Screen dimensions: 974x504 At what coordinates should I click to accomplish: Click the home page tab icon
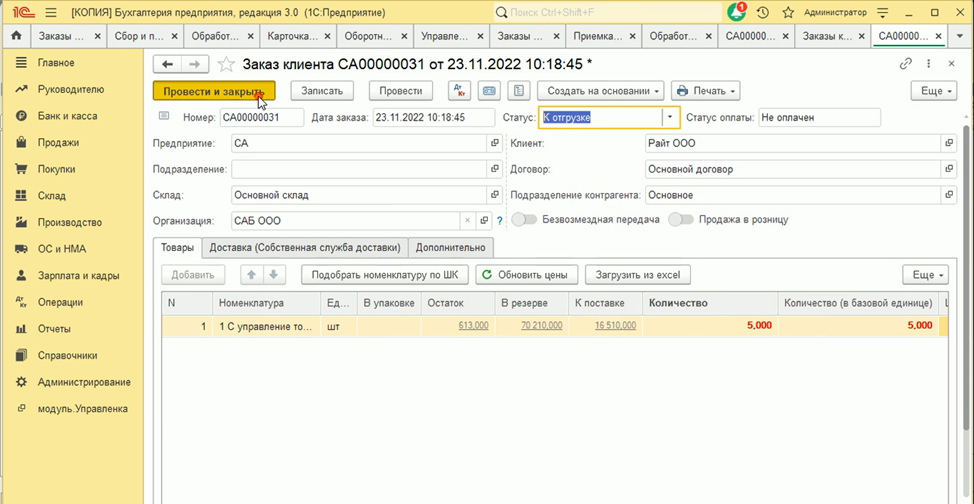[x=17, y=36]
